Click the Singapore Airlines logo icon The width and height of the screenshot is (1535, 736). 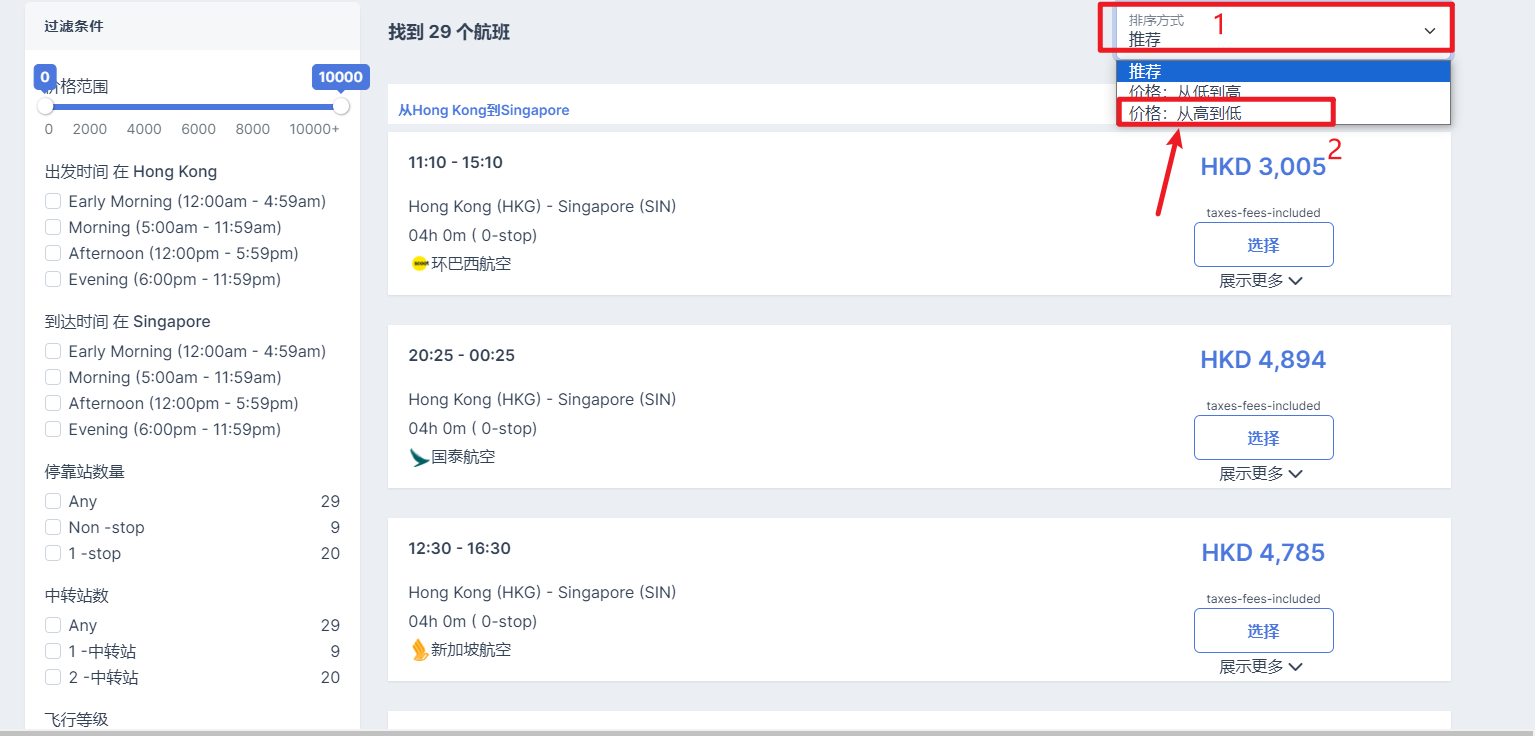(x=419, y=650)
